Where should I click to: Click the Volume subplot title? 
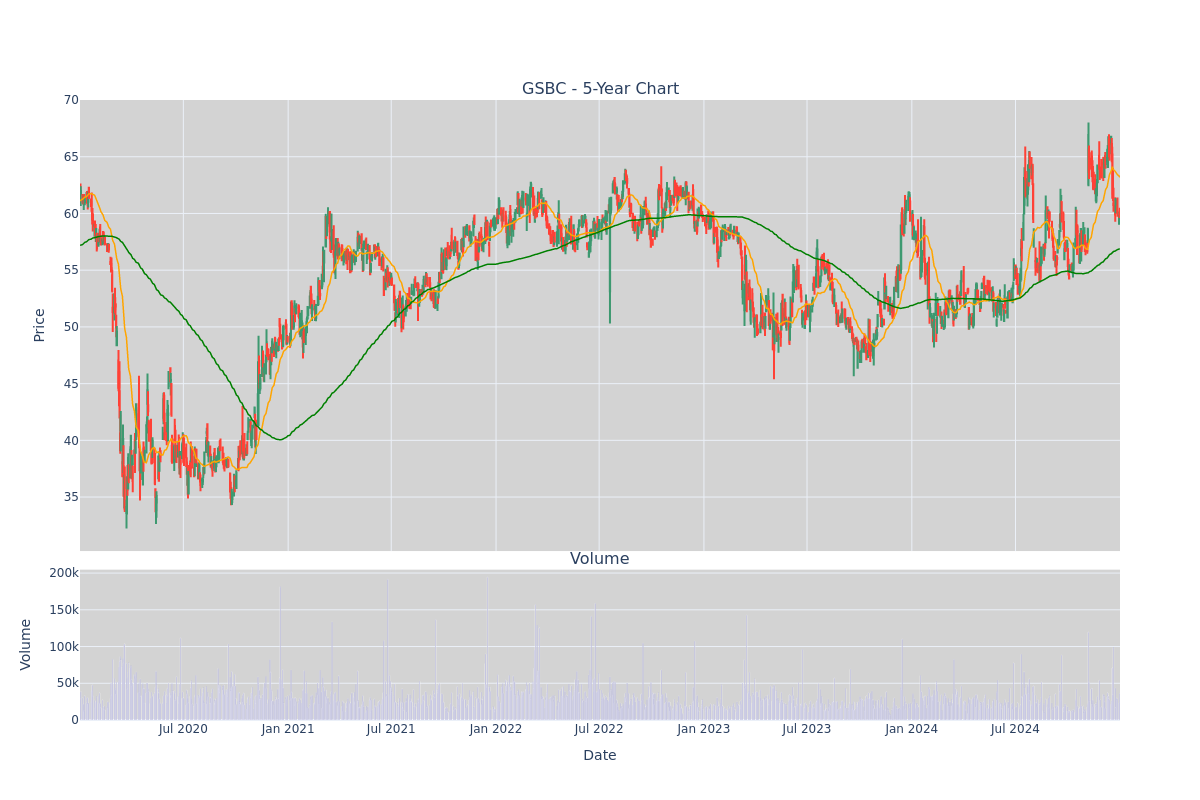600,559
